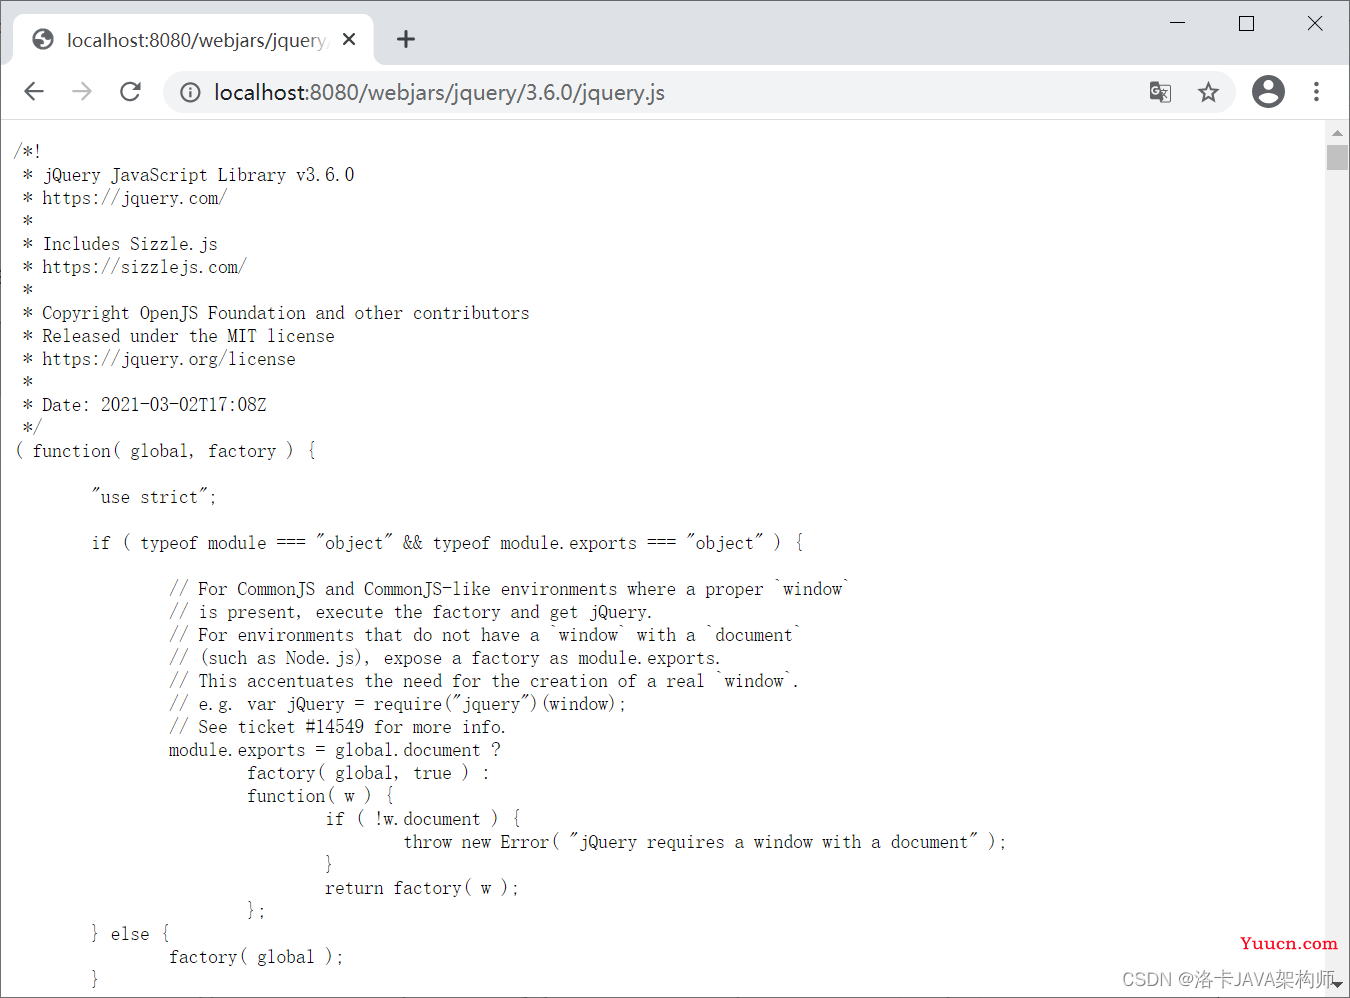Click the 'Date: 2021-03-02T17:08Z' line
The image size is (1350, 998).
[x=154, y=405]
